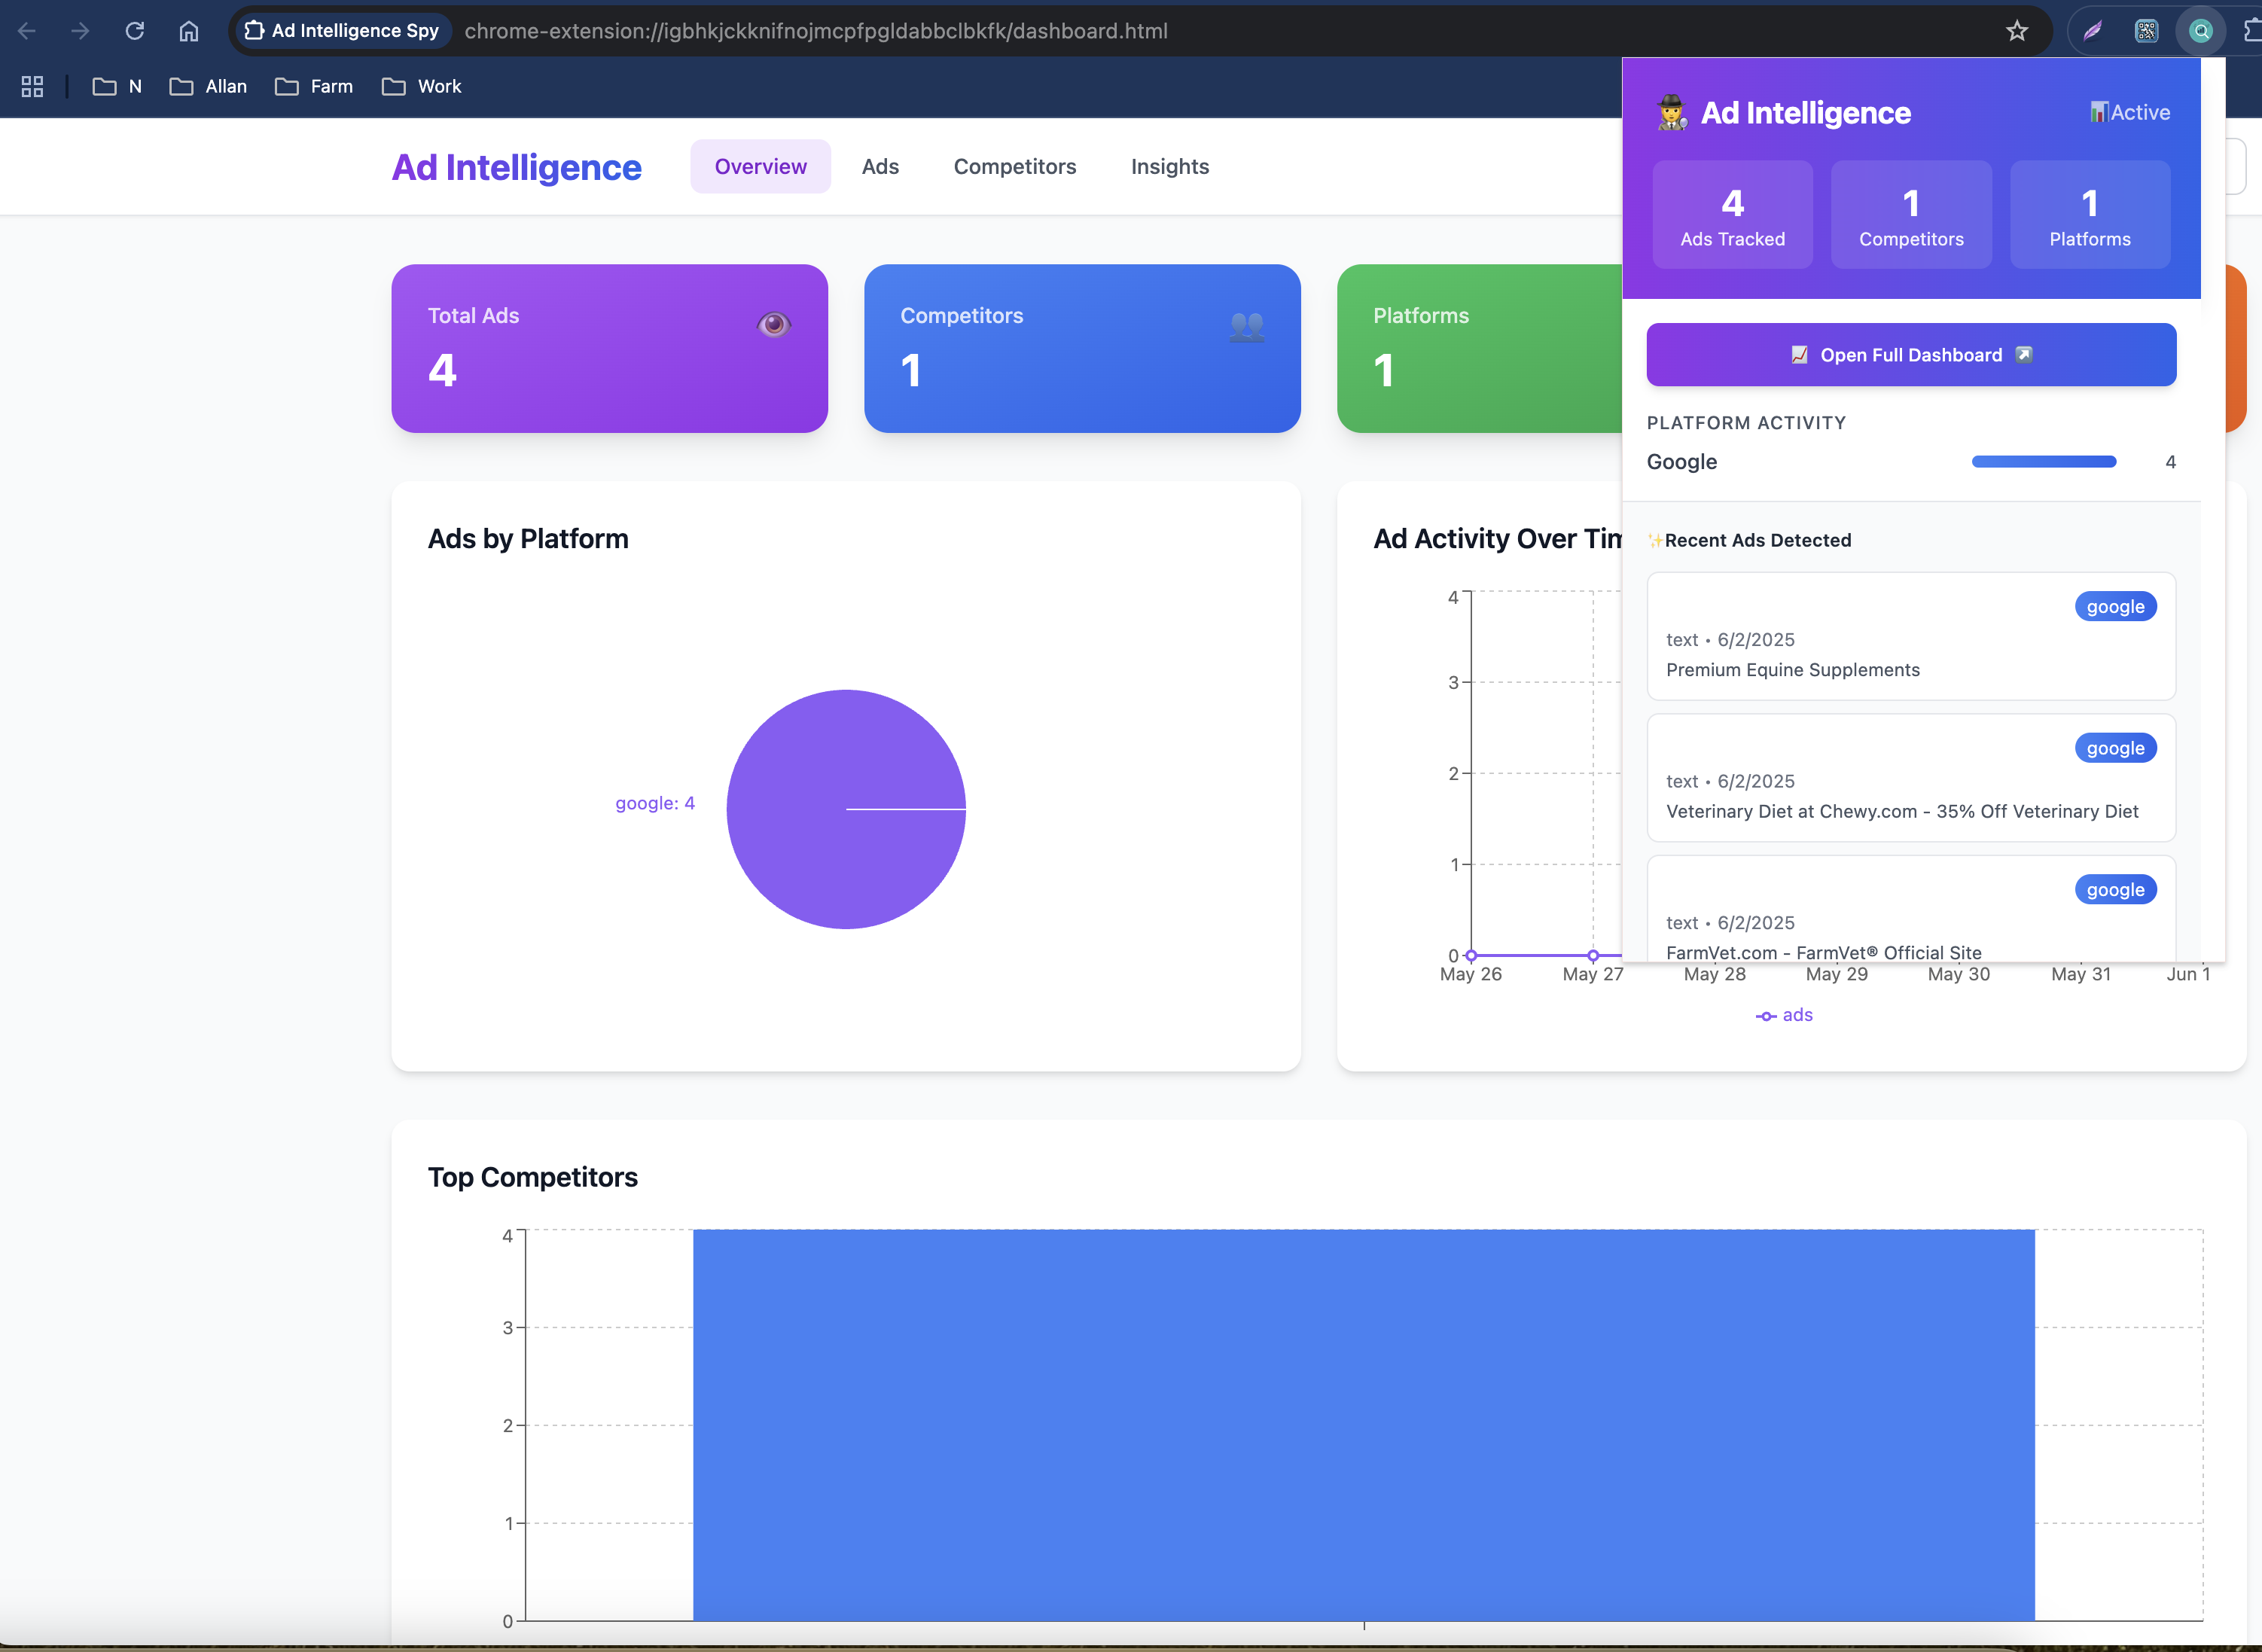2262x1652 pixels.
Task: Click the home icon in browser toolbar
Action: click(x=189, y=31)
